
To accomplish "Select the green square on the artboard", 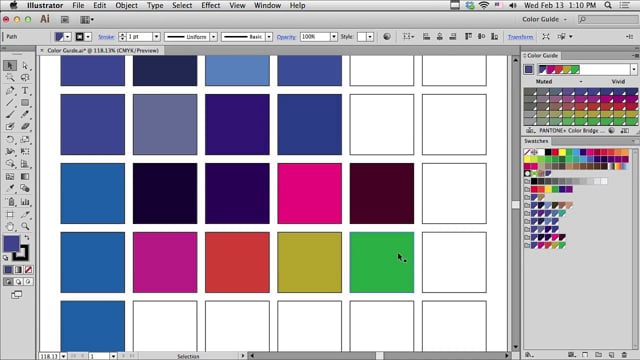I will pos(382,262).
